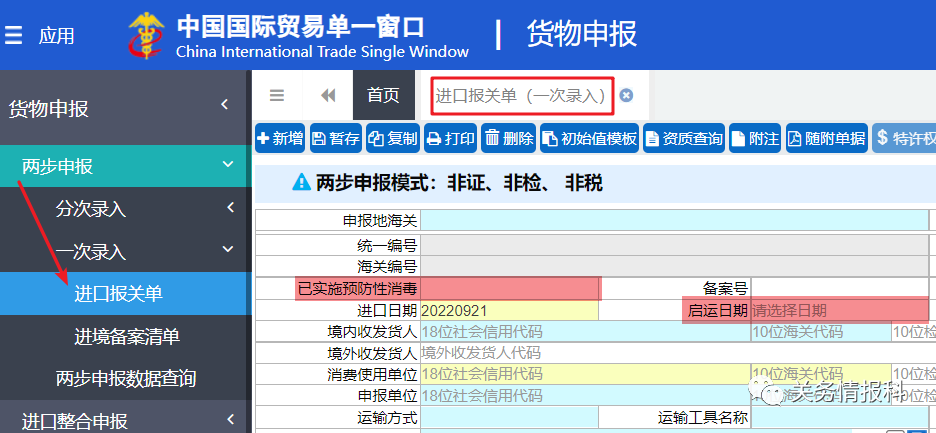The width and height of the screenshot is (936, 433).
Task: Switch to the 首页 tab
Action: (383, 96)
